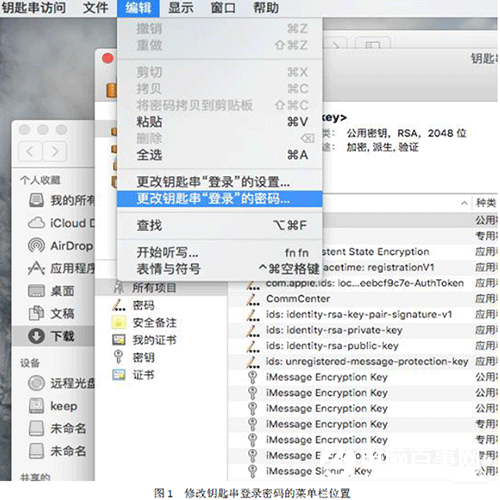This screenshot has height=500, width=500.
Task: Open the 显示 menu
Action: pos(181,8)
